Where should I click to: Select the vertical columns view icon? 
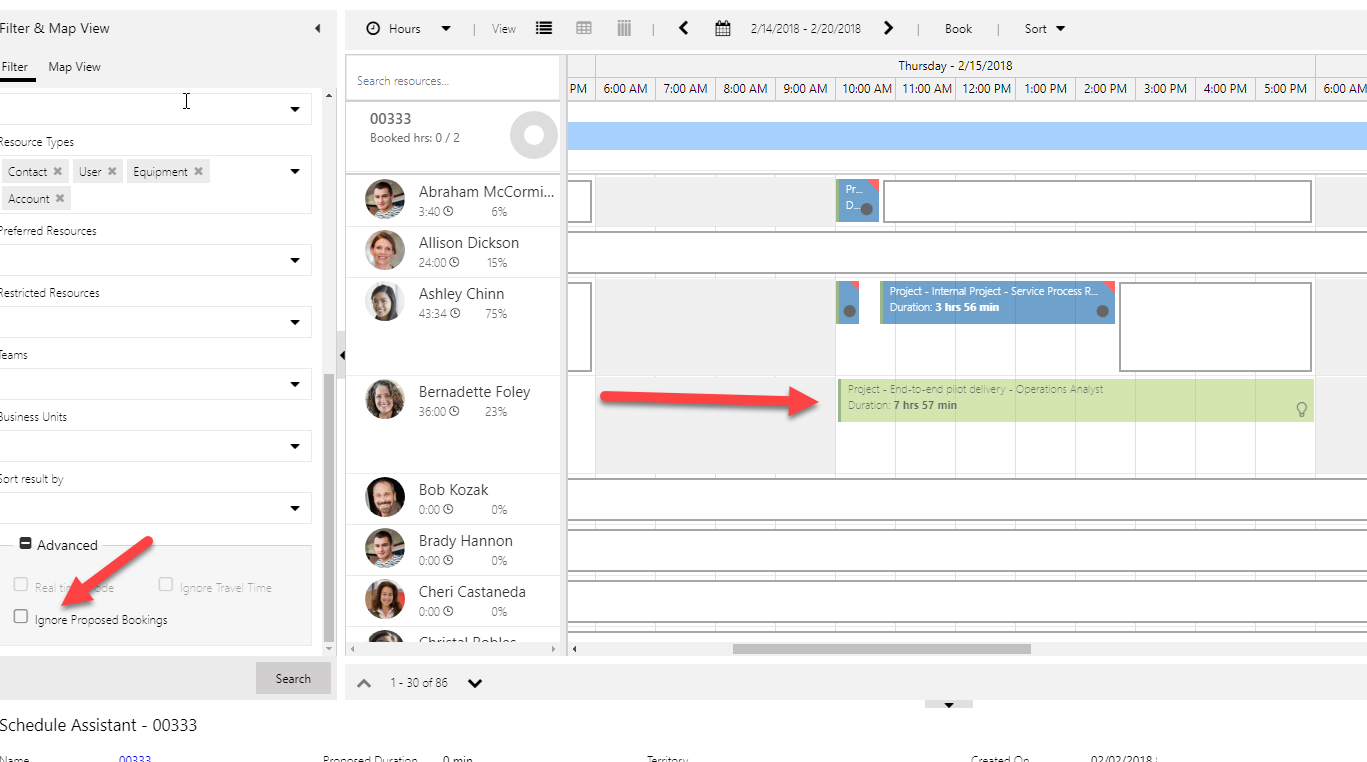click(624, 29)
